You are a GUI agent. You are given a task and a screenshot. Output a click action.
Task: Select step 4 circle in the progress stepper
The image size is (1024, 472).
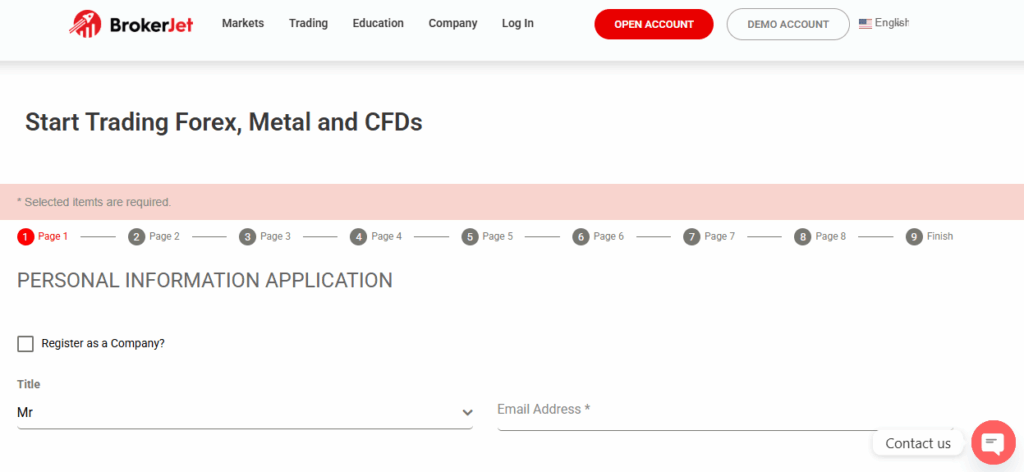pyautogui.click(x=359, y=236)
